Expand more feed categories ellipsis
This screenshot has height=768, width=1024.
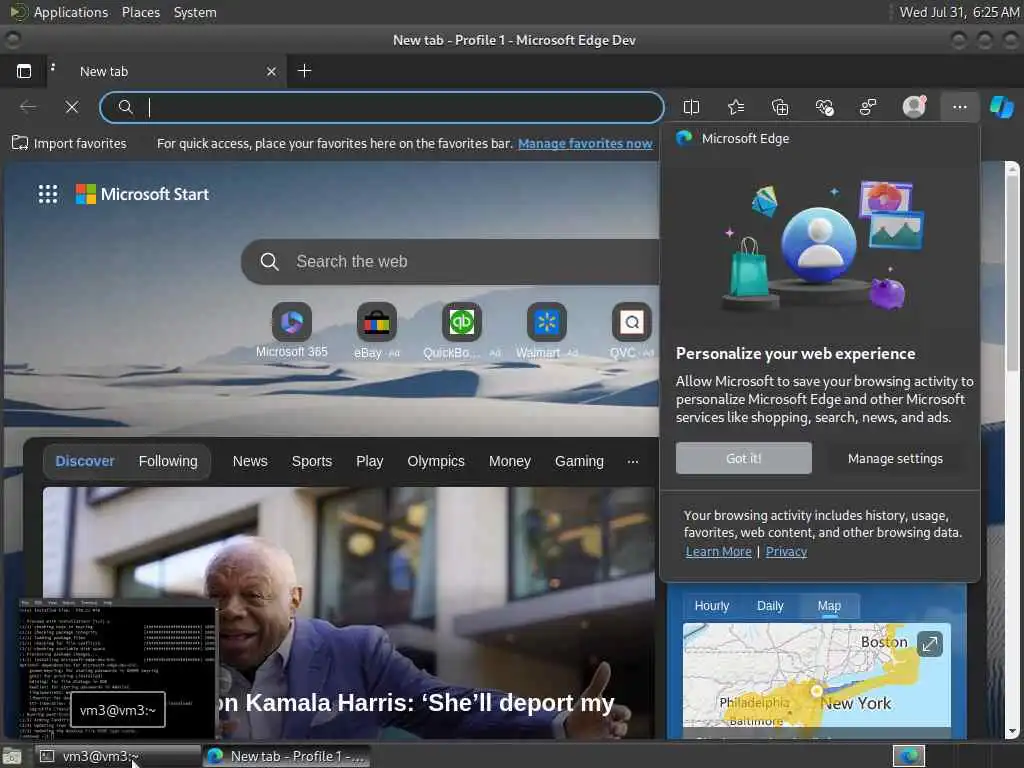[633, 461]
